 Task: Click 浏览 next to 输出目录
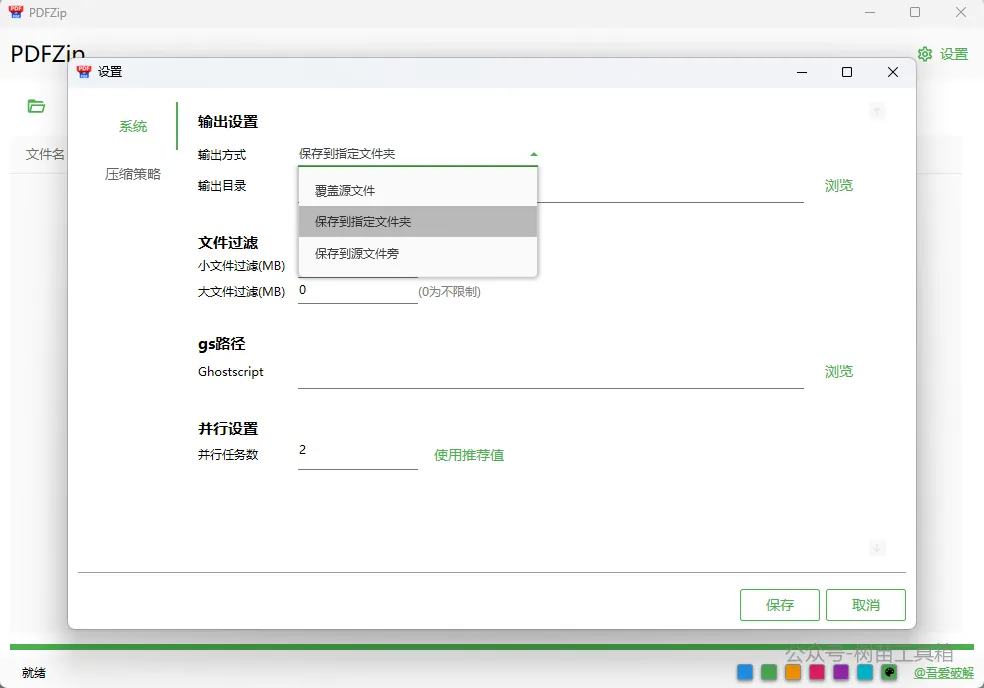[838, 186]
